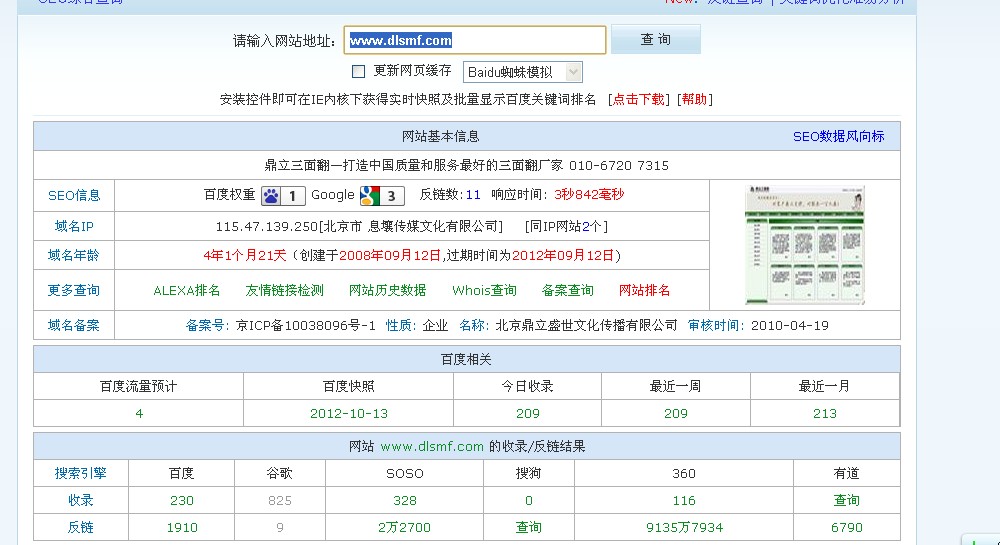1000x545 pixels.
Task: Click Baidu 收录 value 230
Action: tap(182, 501)
